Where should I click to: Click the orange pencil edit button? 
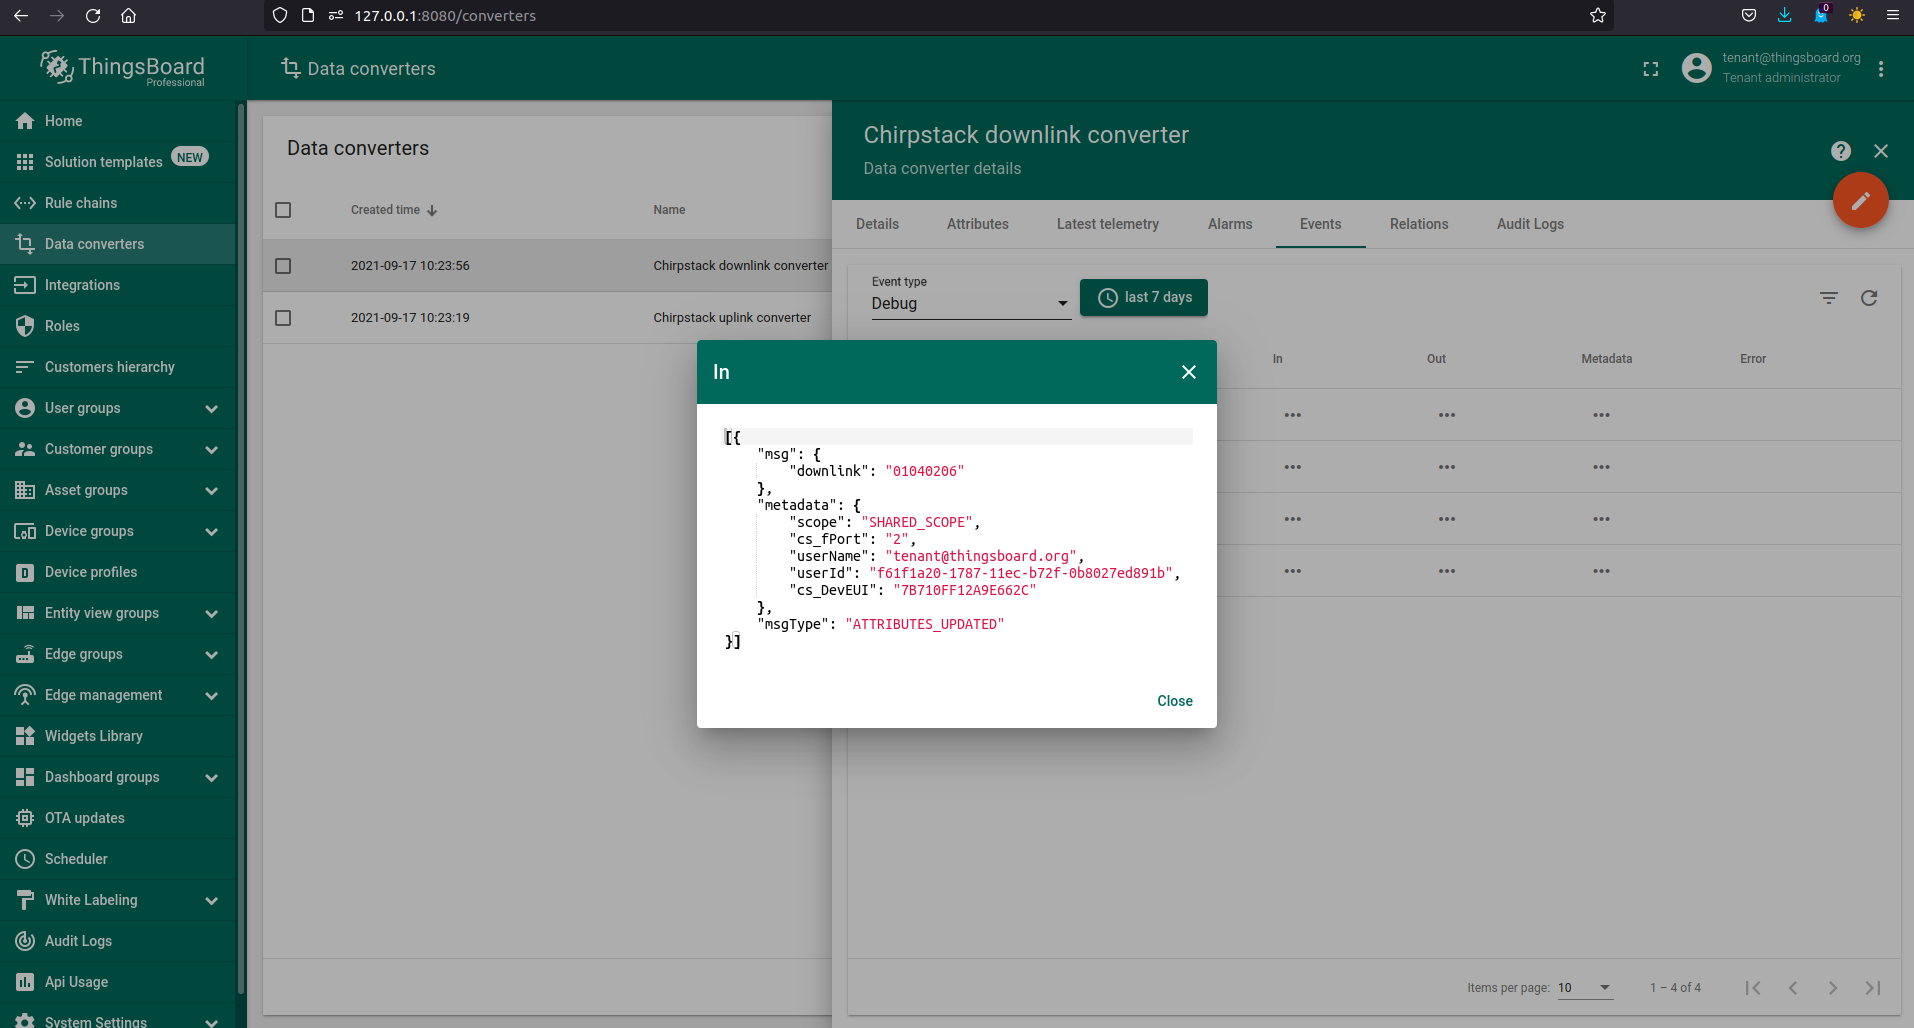(1860, 201)
